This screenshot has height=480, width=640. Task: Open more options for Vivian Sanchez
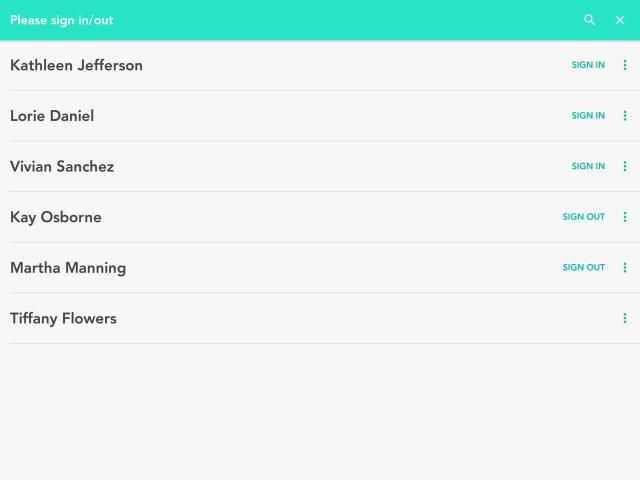pyautogui.click(x=625, y=166)
